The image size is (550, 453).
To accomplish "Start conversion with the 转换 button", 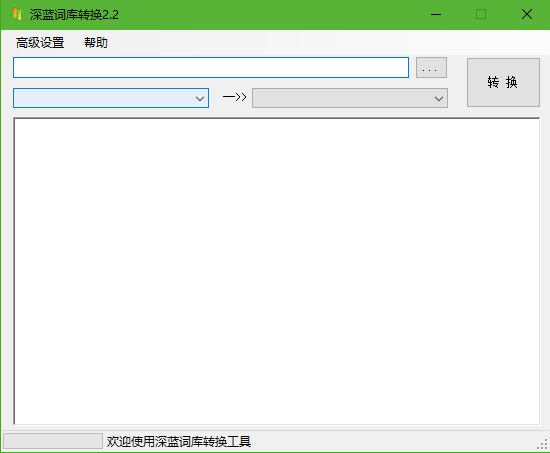I will coord(503,82).
